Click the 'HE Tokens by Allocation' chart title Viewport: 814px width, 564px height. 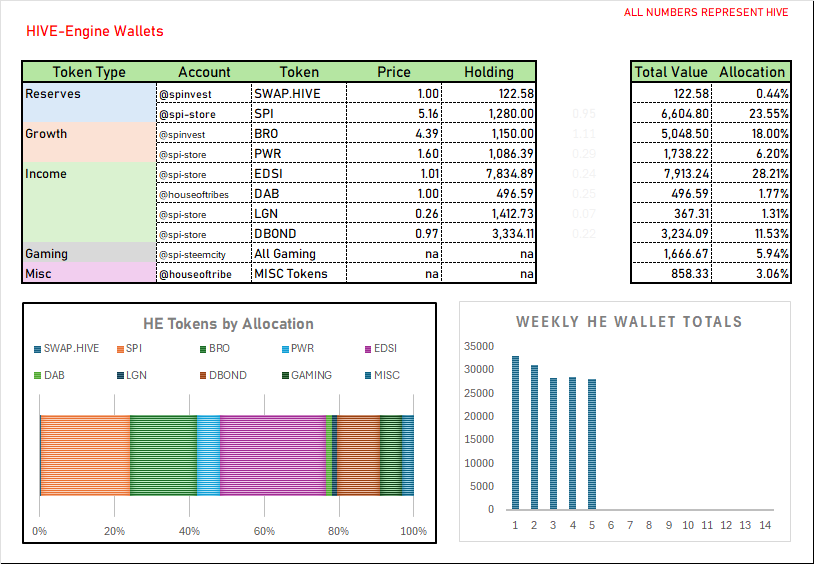pos(228,324)
